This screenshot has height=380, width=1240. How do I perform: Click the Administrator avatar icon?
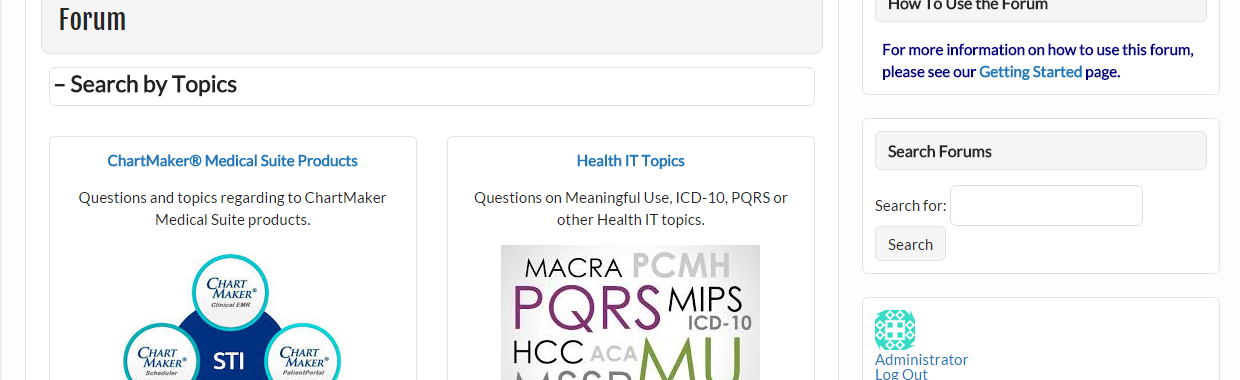tap(895, 330)
